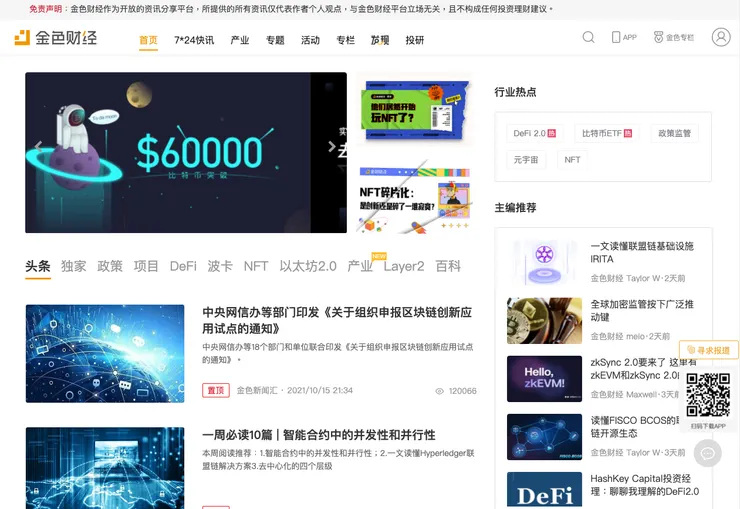Click the 免责声明 label in top banner

45,9
